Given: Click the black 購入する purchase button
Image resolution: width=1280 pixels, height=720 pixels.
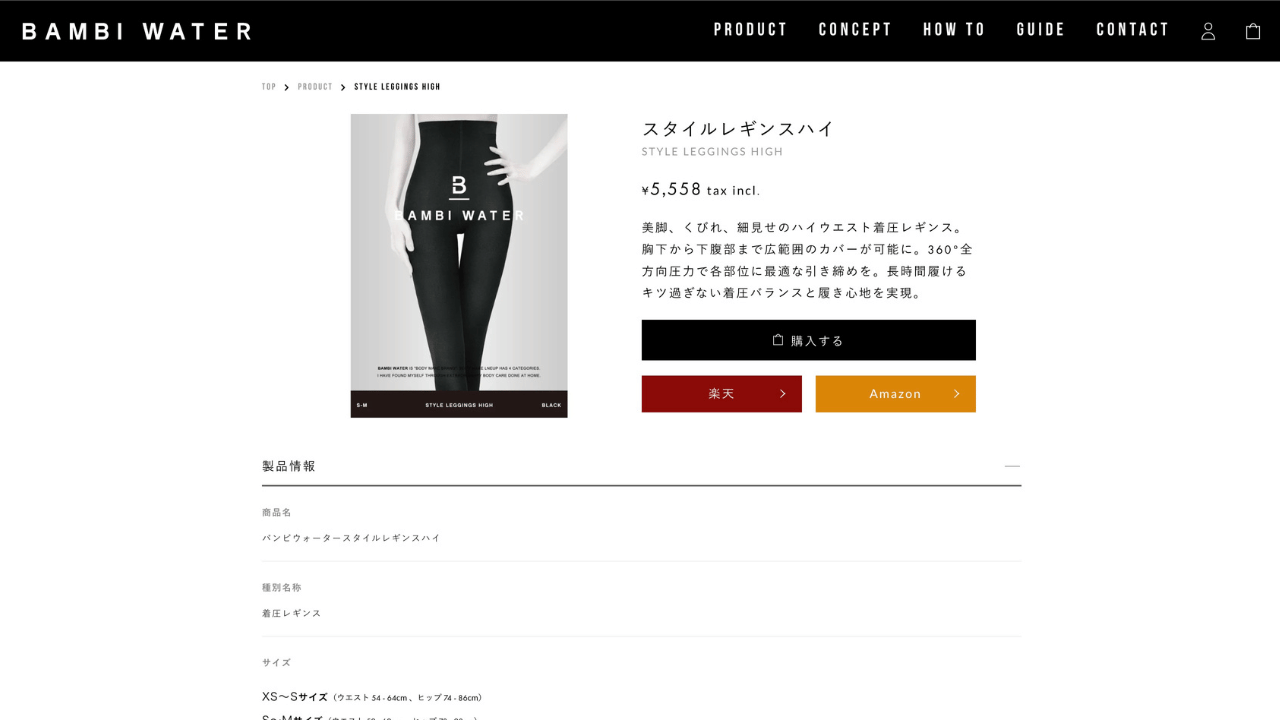Looking at the screenshot, I should [809, 340].
